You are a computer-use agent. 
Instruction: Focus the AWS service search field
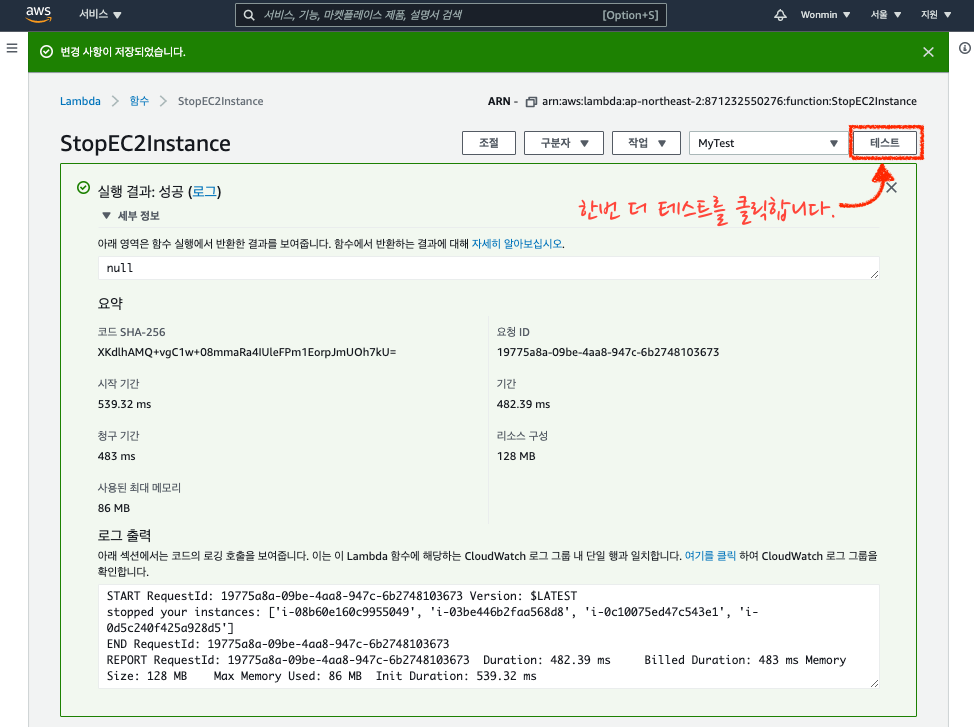450,15
